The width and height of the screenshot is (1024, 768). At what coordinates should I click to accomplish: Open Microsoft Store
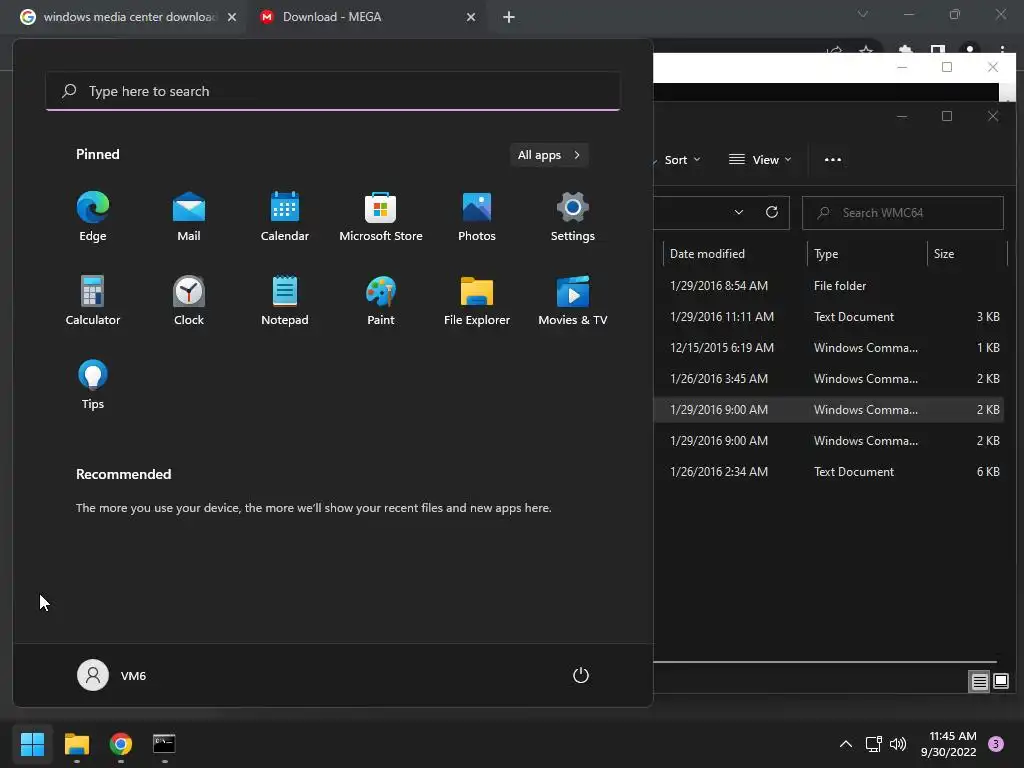point(381,217)
